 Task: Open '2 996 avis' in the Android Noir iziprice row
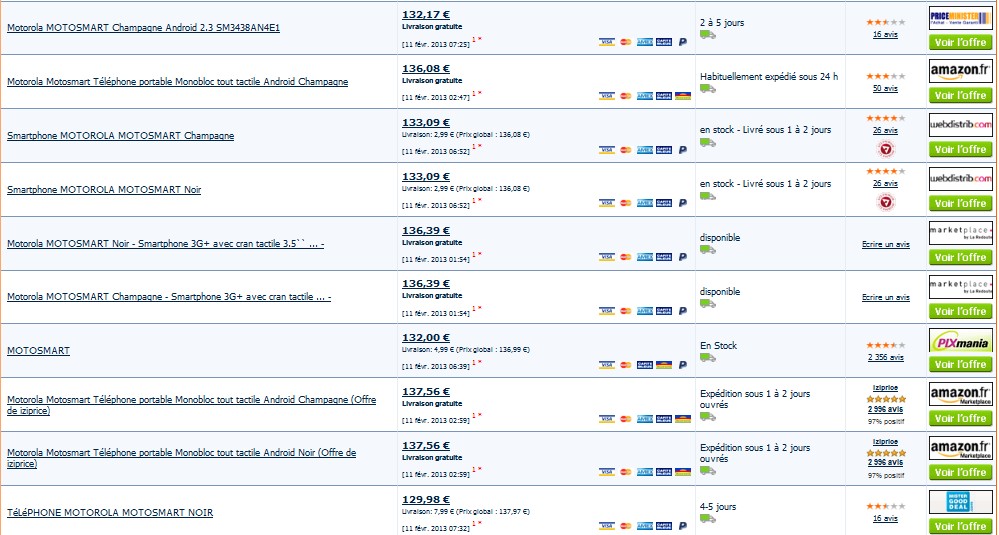click(x=886, y=462)
